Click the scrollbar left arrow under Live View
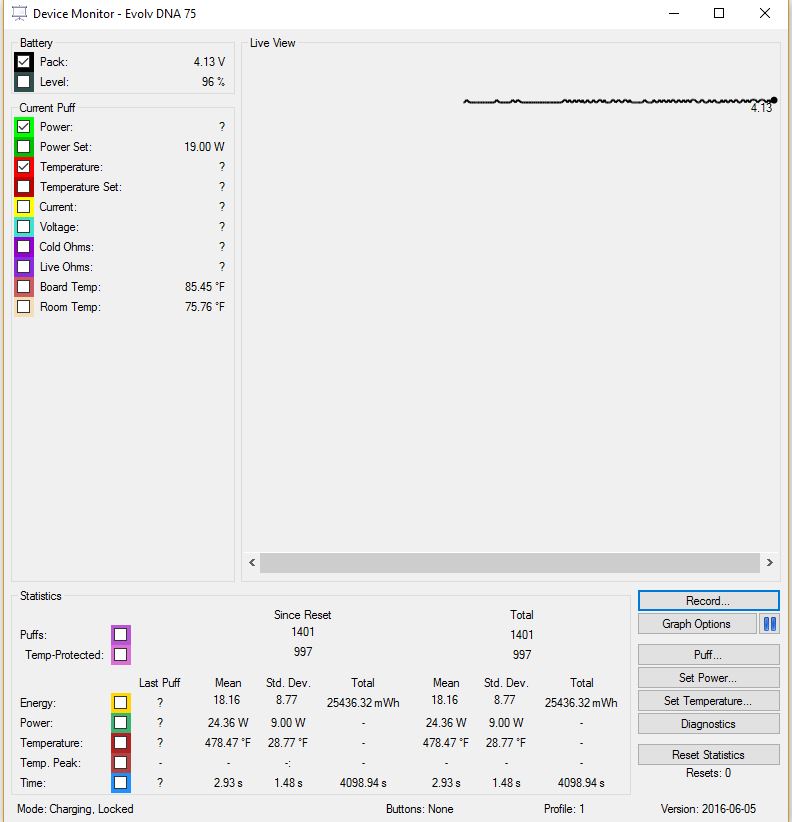The image size is (792, 822). point(253,563)
